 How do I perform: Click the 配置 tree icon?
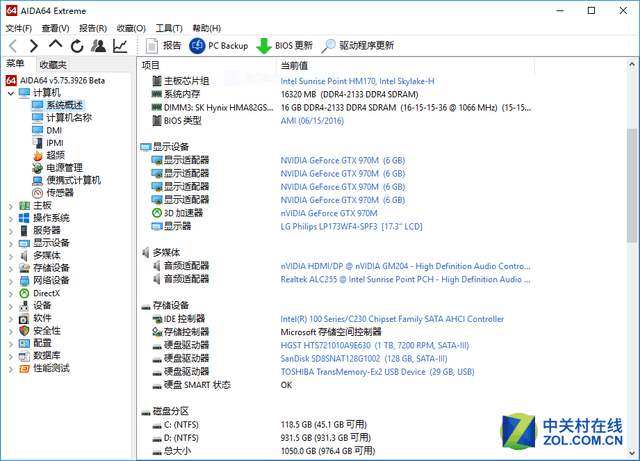tap(24, 343)
